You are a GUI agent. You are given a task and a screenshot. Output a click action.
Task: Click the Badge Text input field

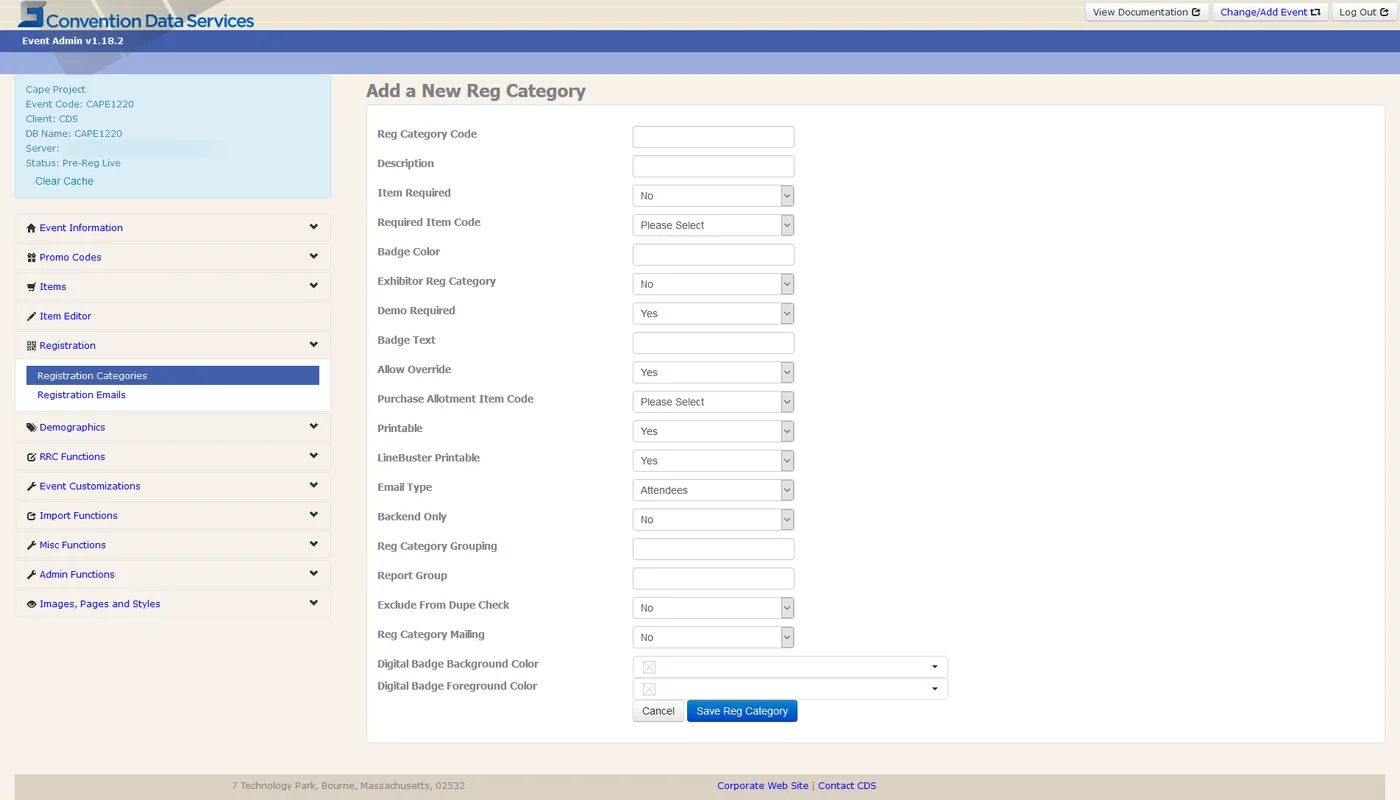pyautogui.click(x=713, y=343)
